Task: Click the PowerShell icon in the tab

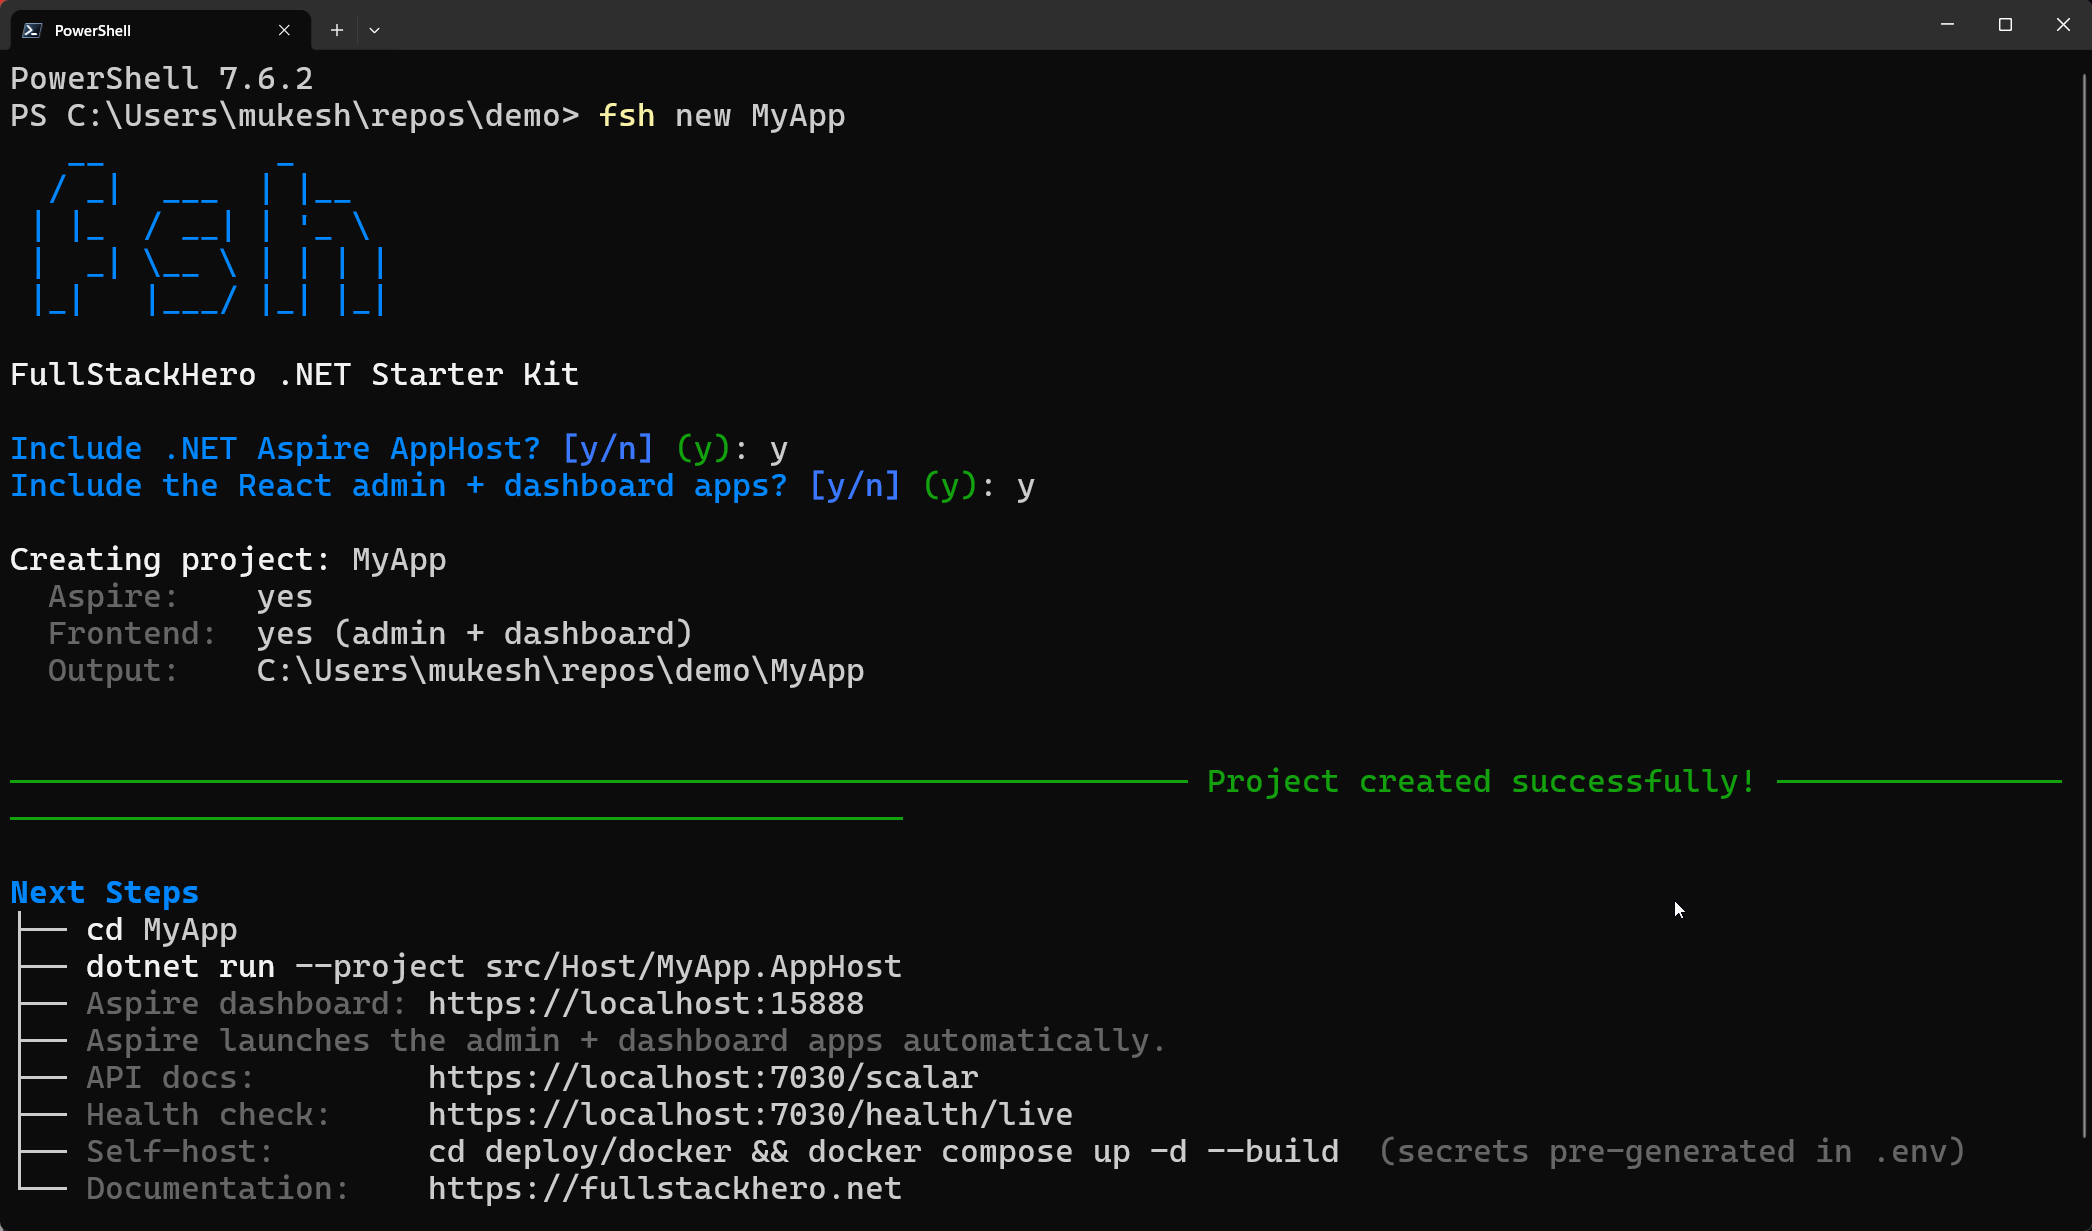Action: 32,30
